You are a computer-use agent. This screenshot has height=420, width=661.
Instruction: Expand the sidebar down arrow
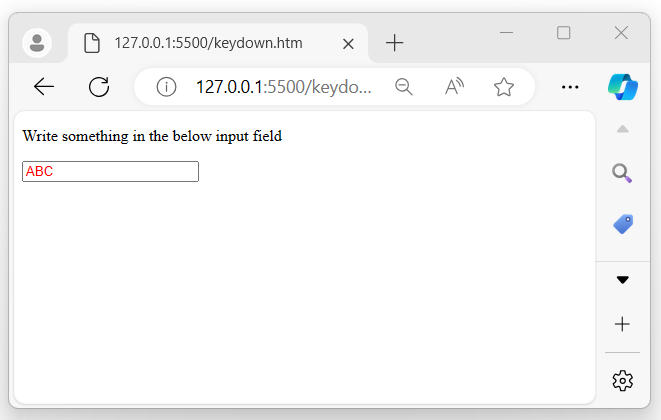[x=623, y=280]
